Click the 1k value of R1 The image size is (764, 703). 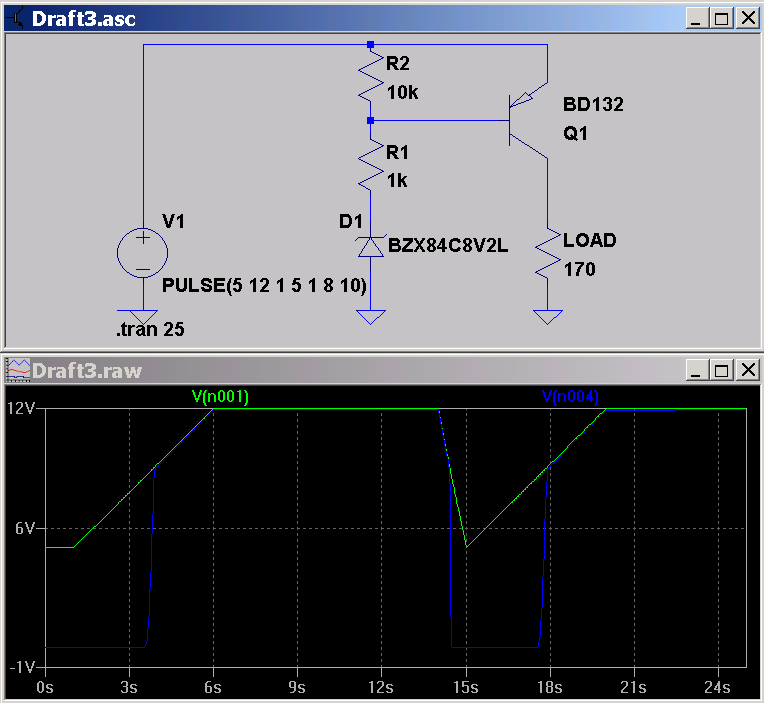tap(397, 181)
